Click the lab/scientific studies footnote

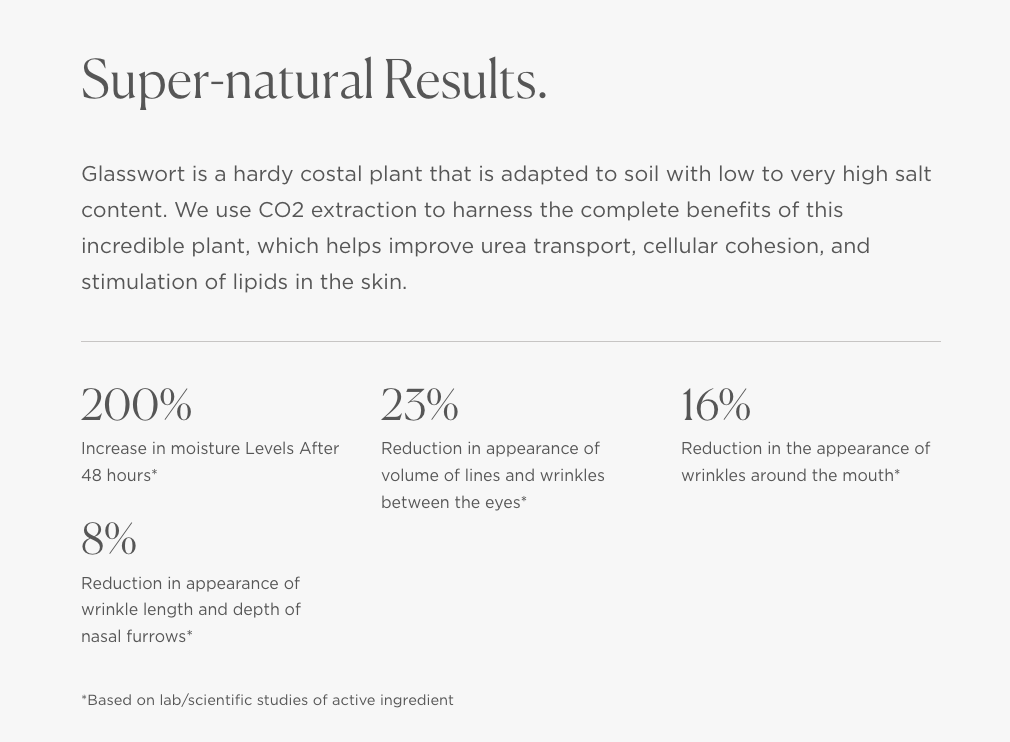pos(267,700)
